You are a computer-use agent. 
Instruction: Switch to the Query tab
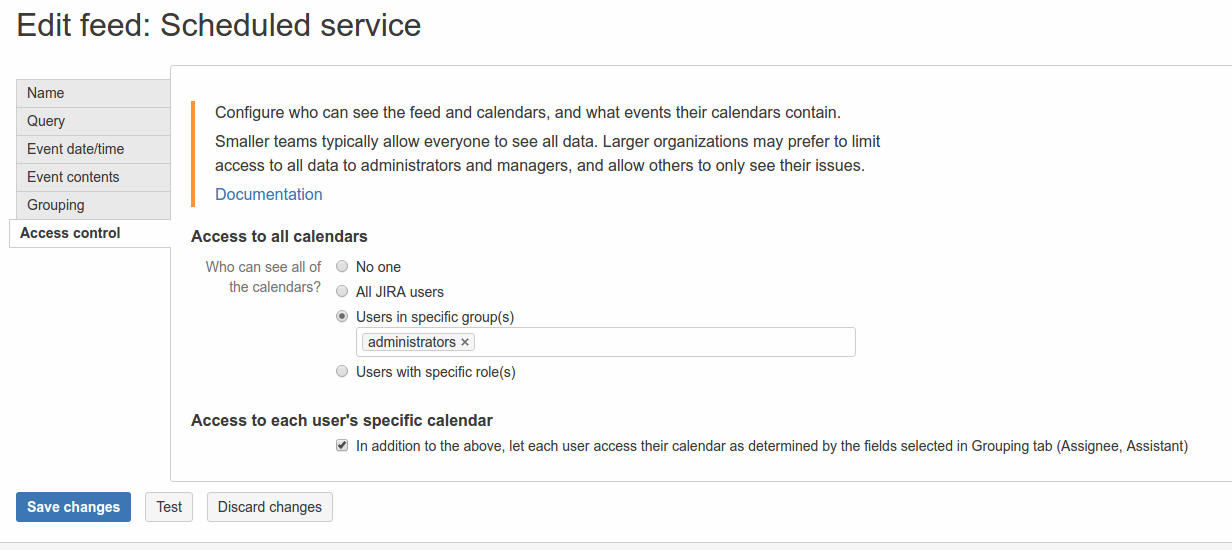(x=93, y=121)
